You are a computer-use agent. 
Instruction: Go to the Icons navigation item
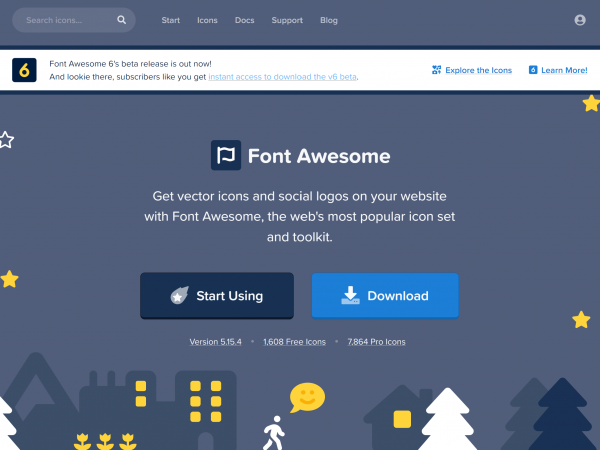click(x=207, y=20)
